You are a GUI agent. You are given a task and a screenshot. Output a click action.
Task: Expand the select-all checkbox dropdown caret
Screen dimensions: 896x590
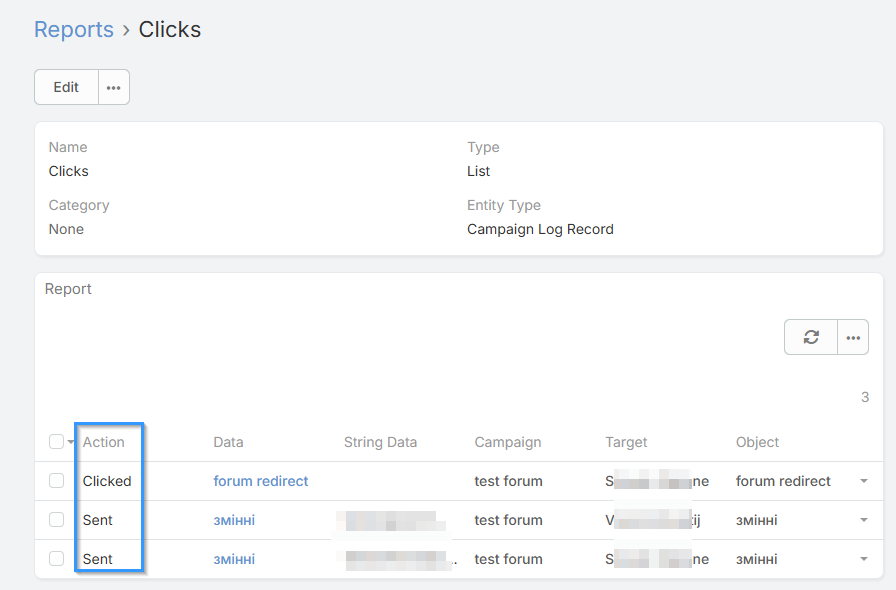pos(71,443)
